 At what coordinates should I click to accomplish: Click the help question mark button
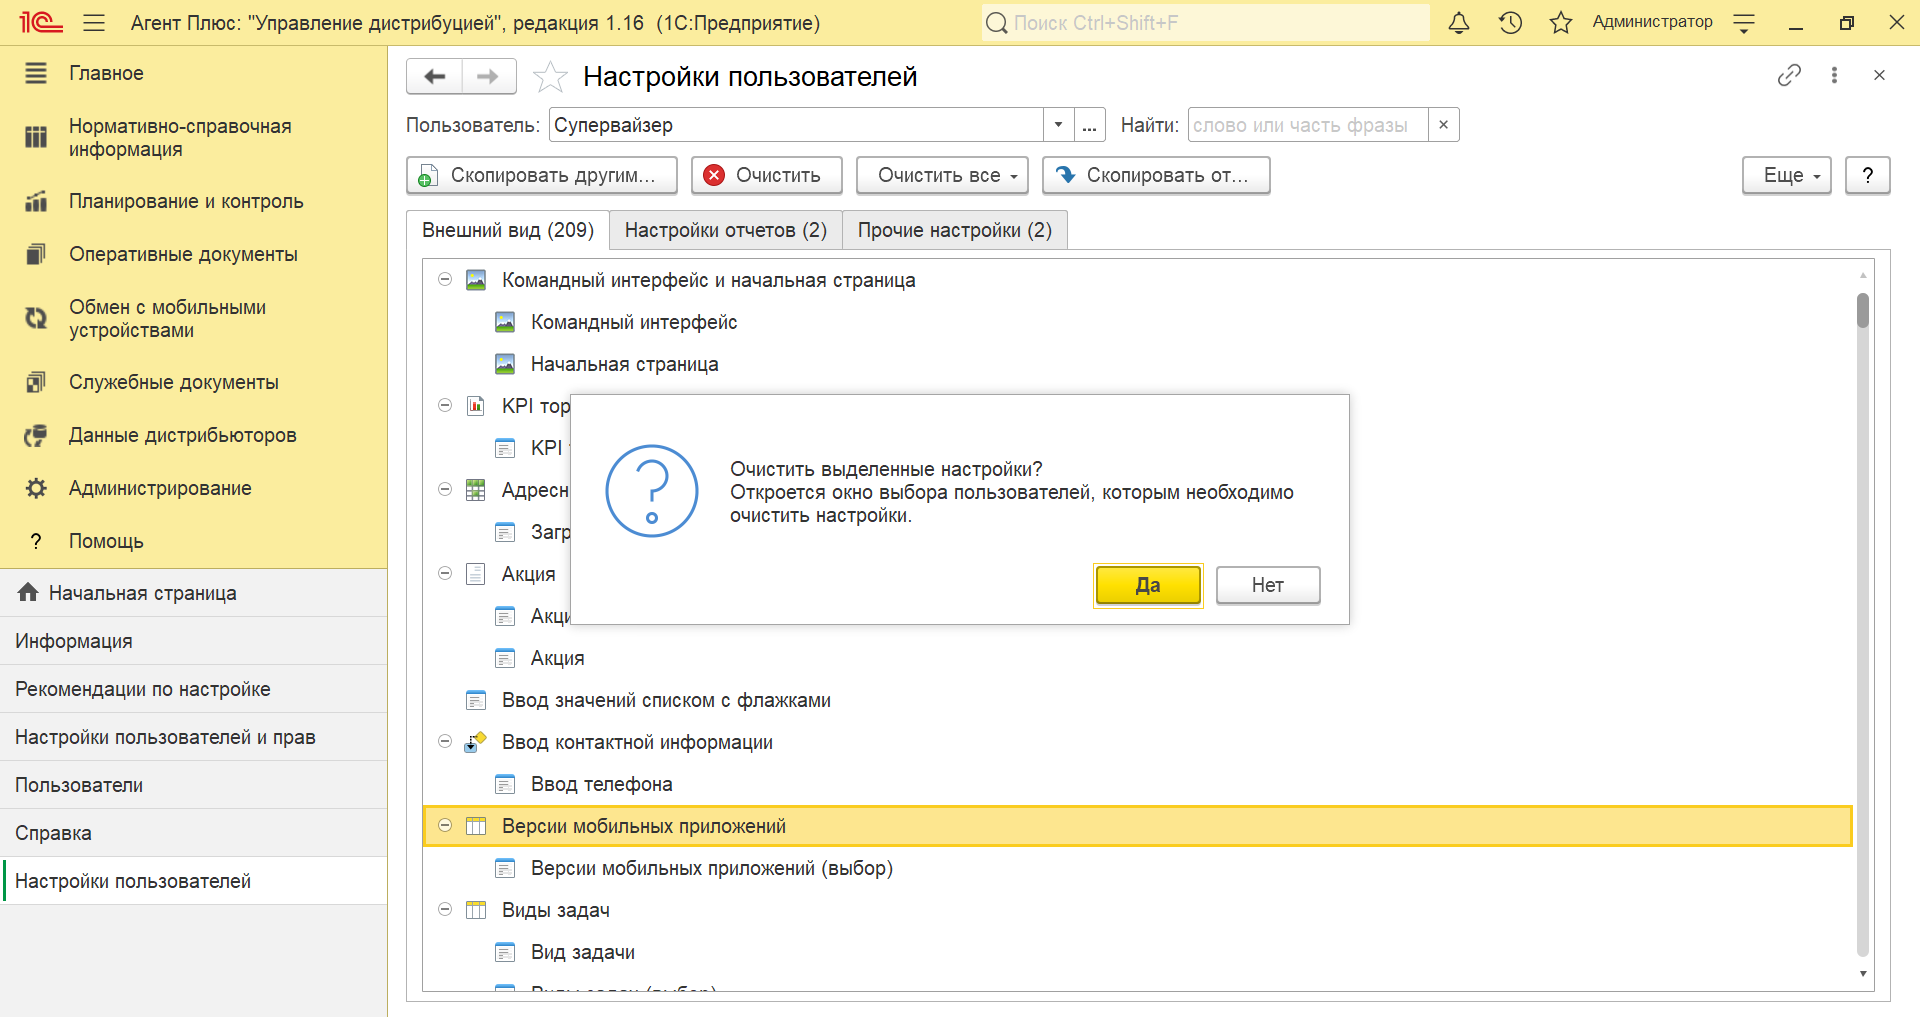coord(1867,175)
